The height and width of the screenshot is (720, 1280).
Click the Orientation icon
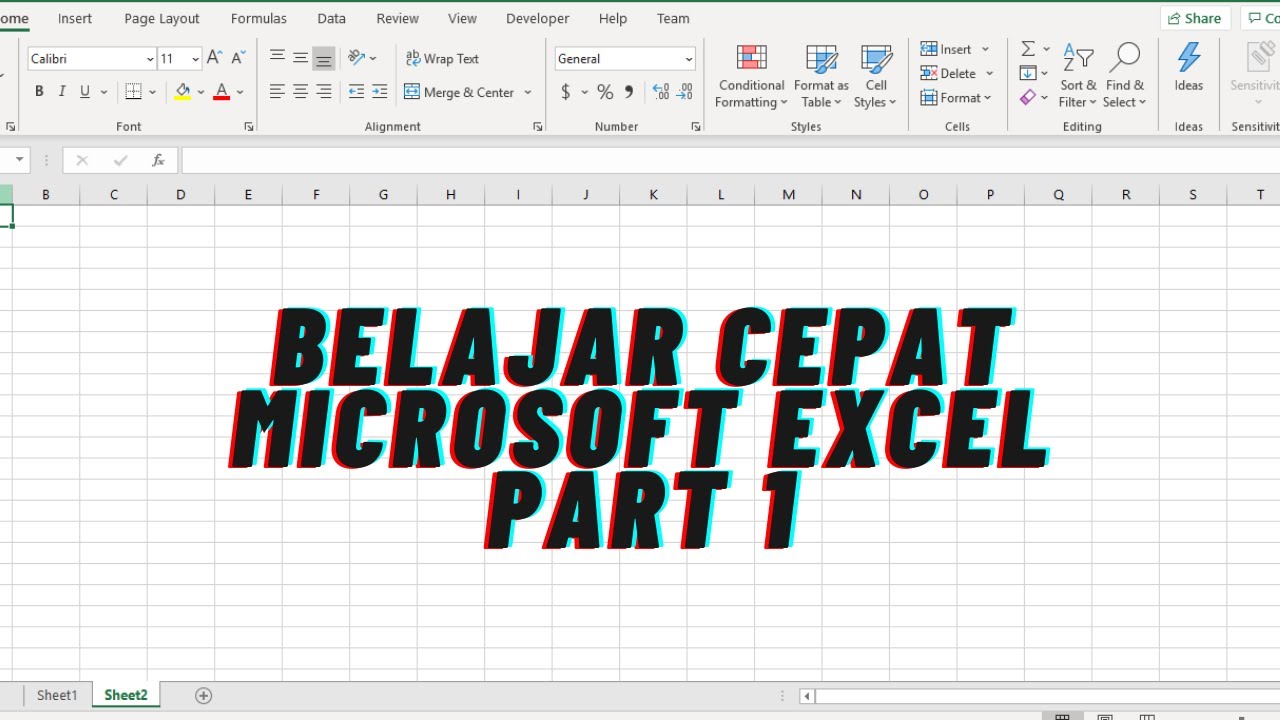(356, 59)
